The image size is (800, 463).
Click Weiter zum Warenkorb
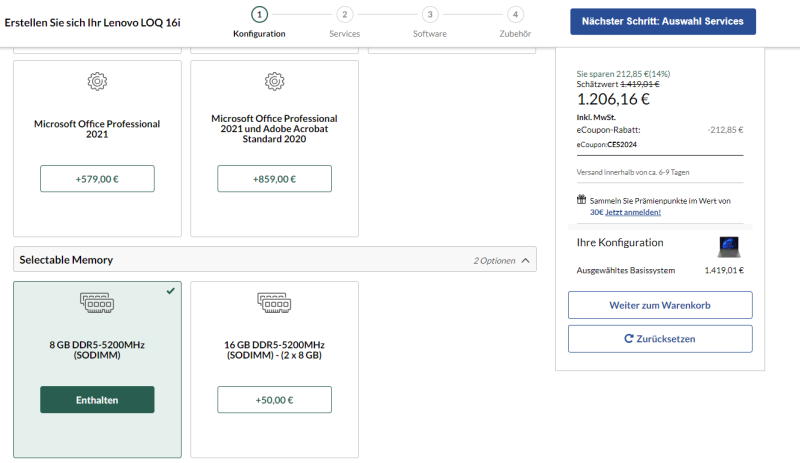point(660,305)
